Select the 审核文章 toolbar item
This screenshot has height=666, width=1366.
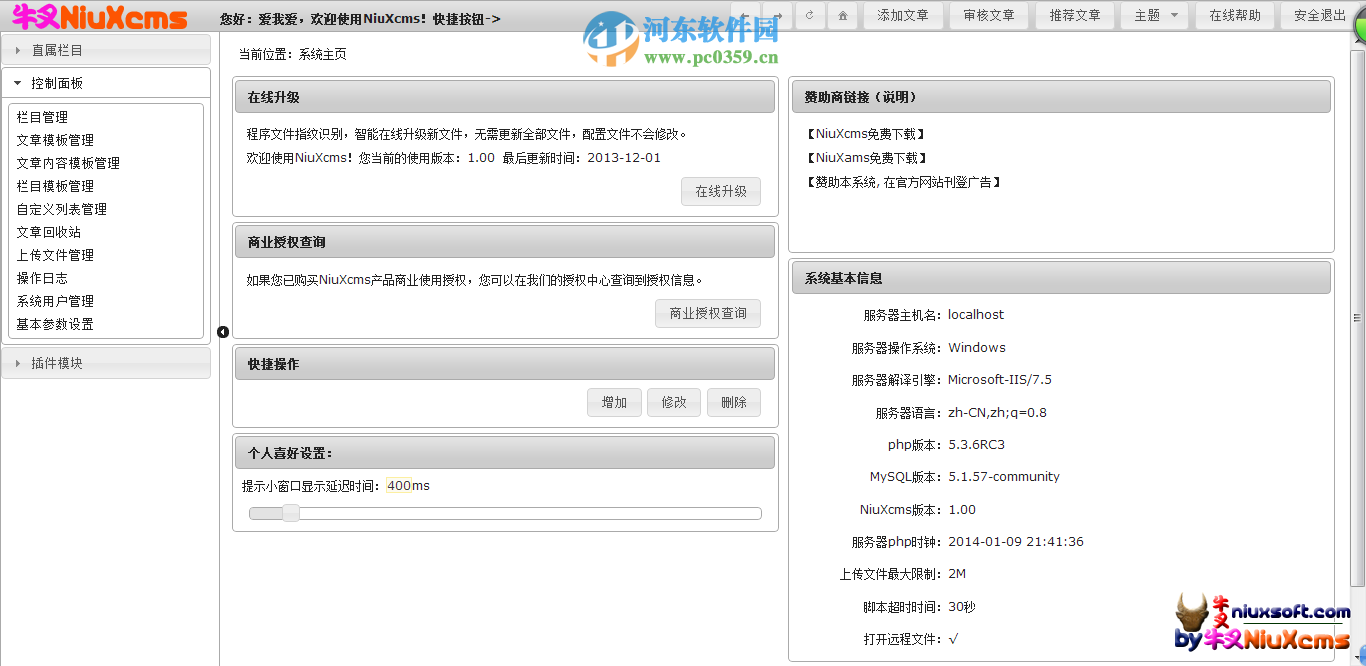point(988,15)
